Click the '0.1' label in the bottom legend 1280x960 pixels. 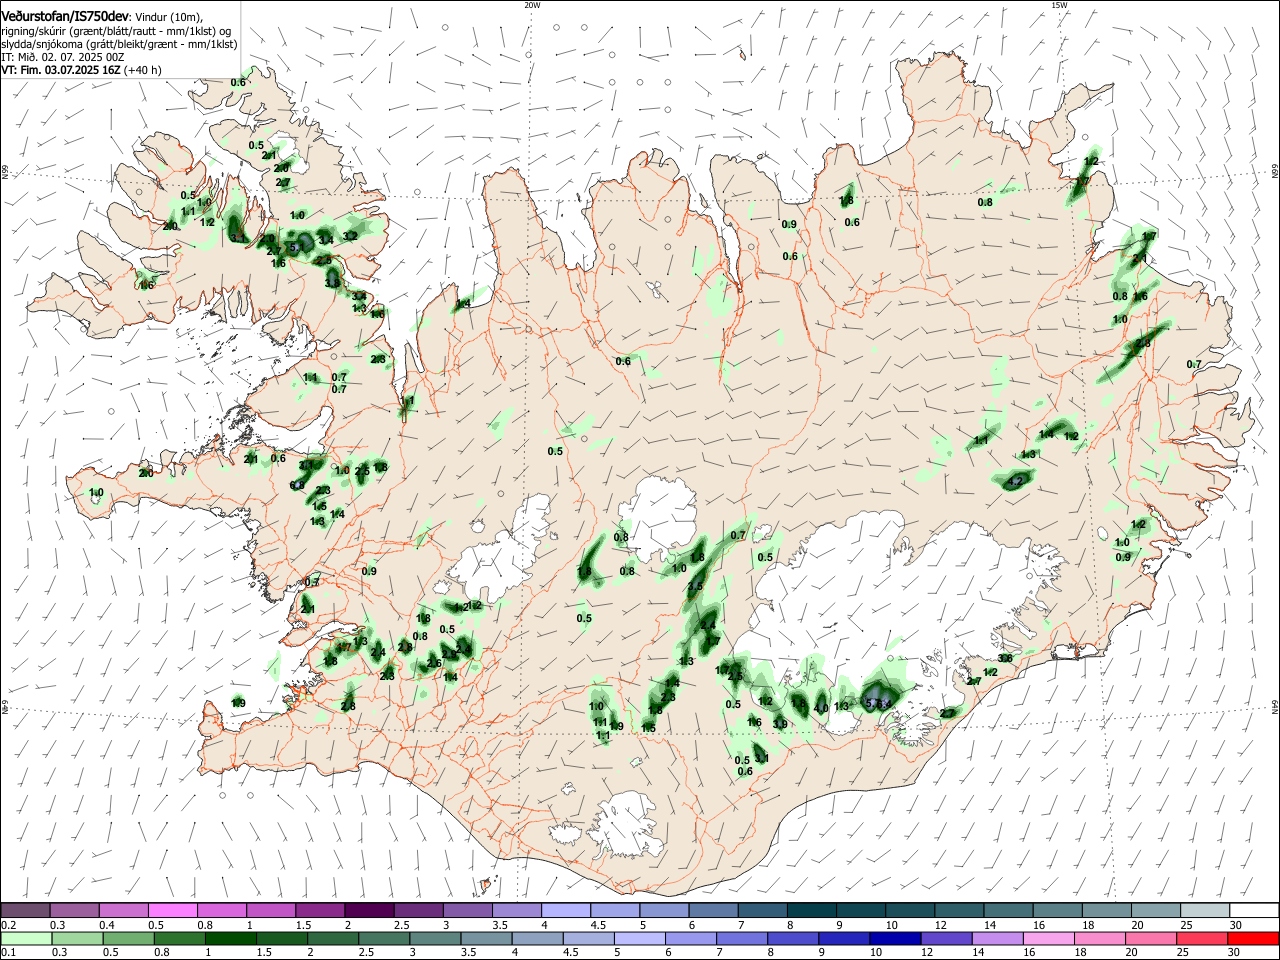(8, 953)
